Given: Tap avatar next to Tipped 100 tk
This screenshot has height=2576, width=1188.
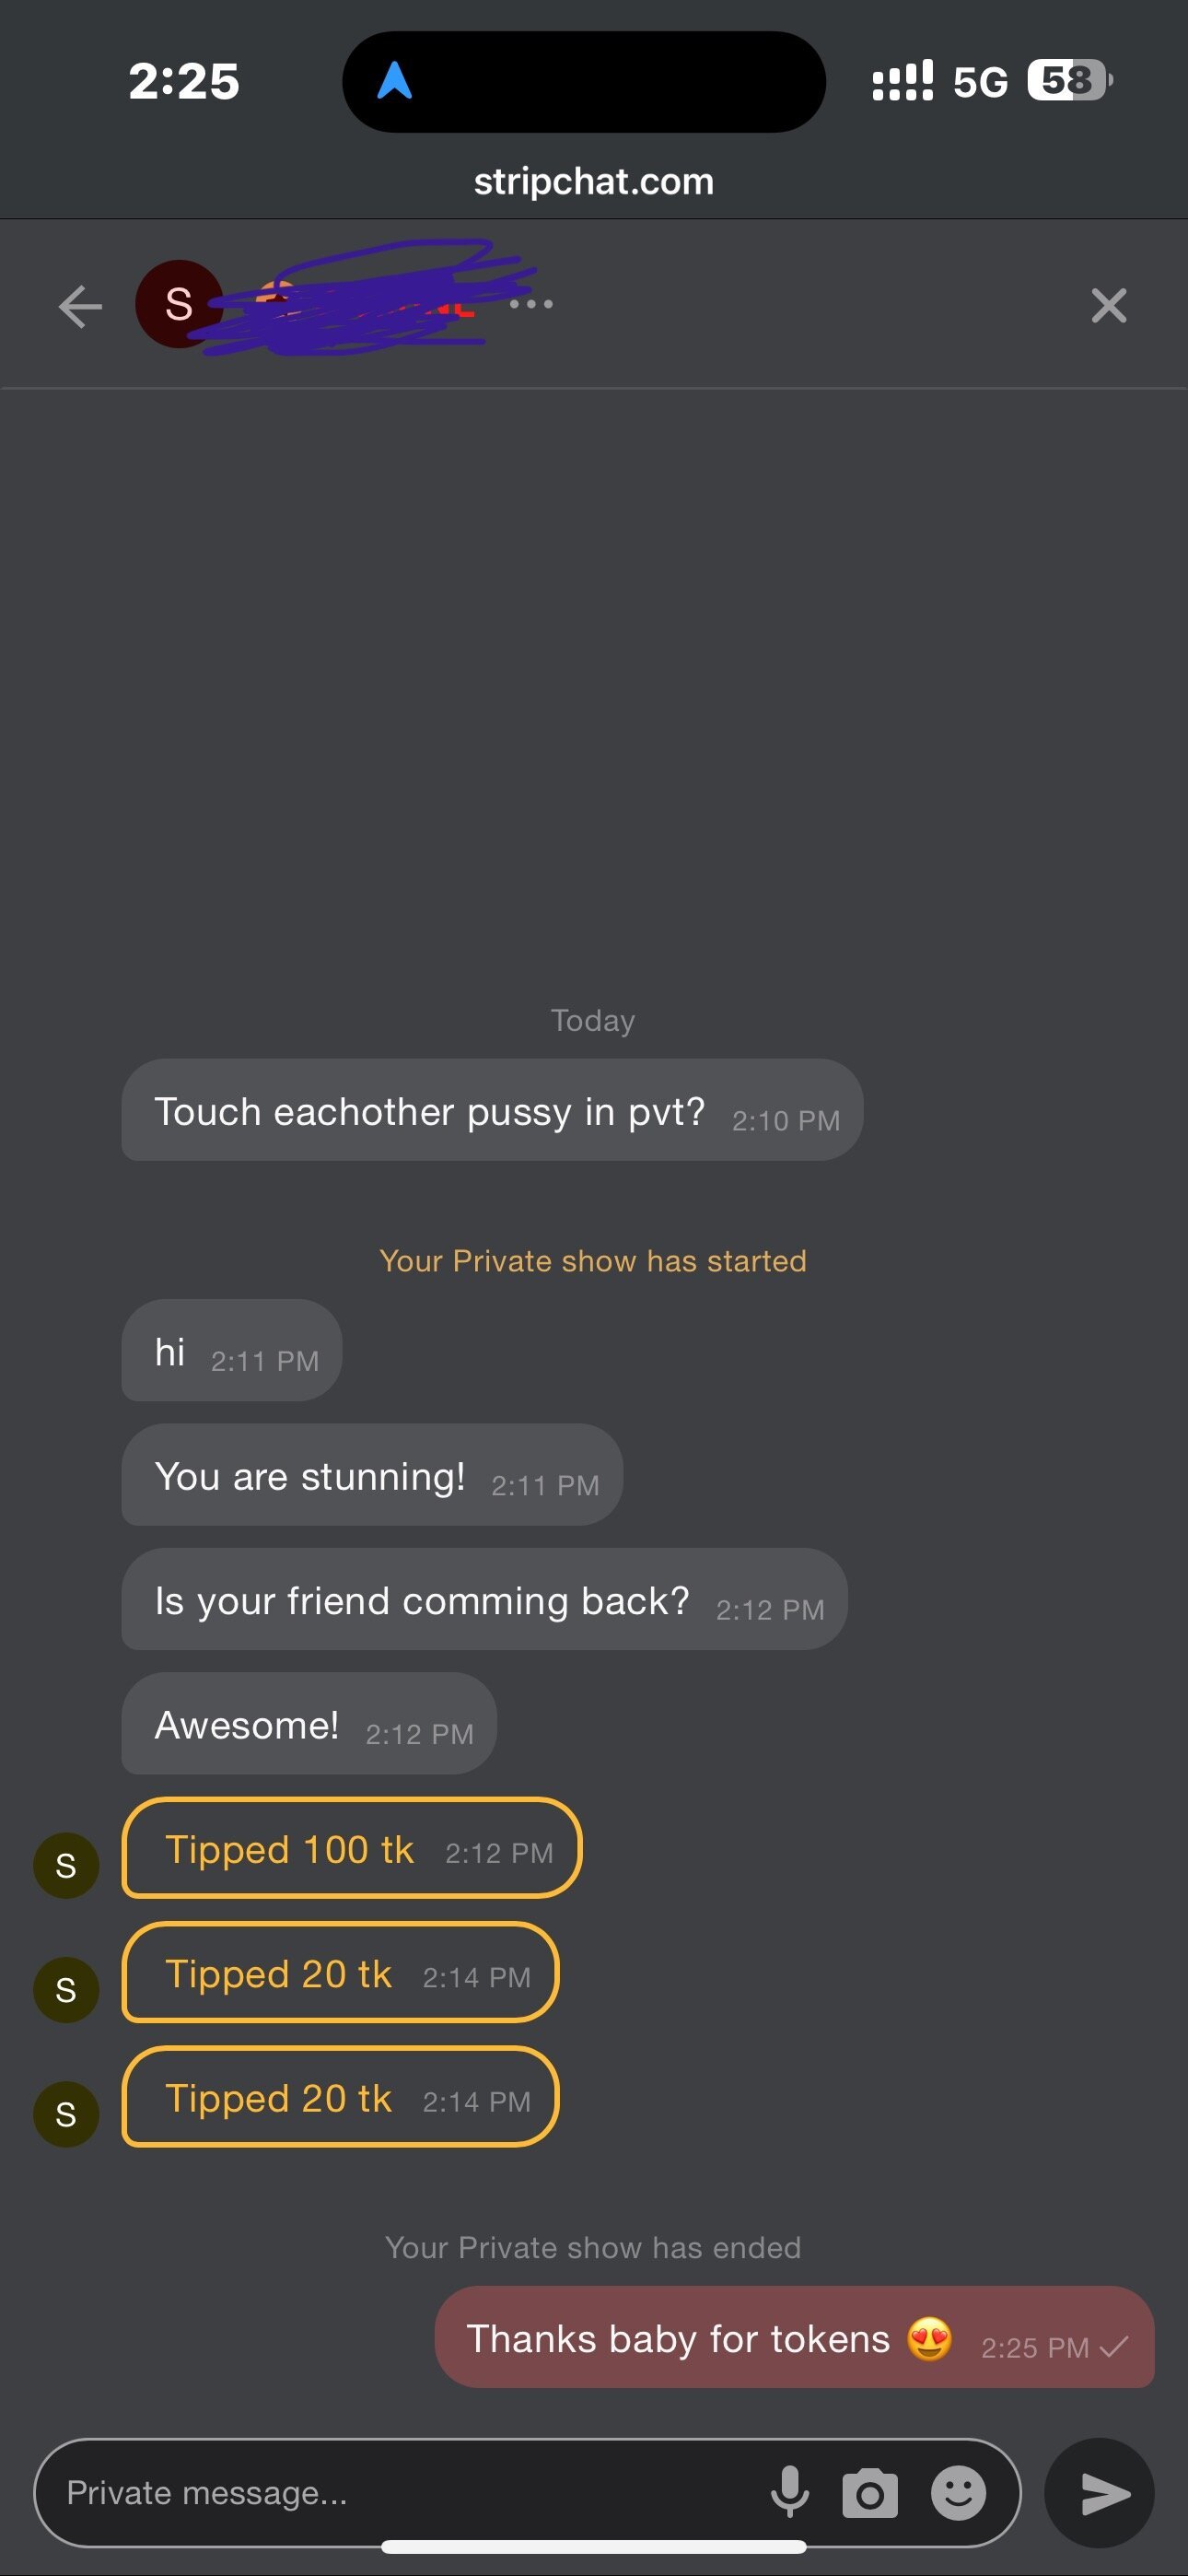Looking at the screenshot, I should coord(66,1865).
